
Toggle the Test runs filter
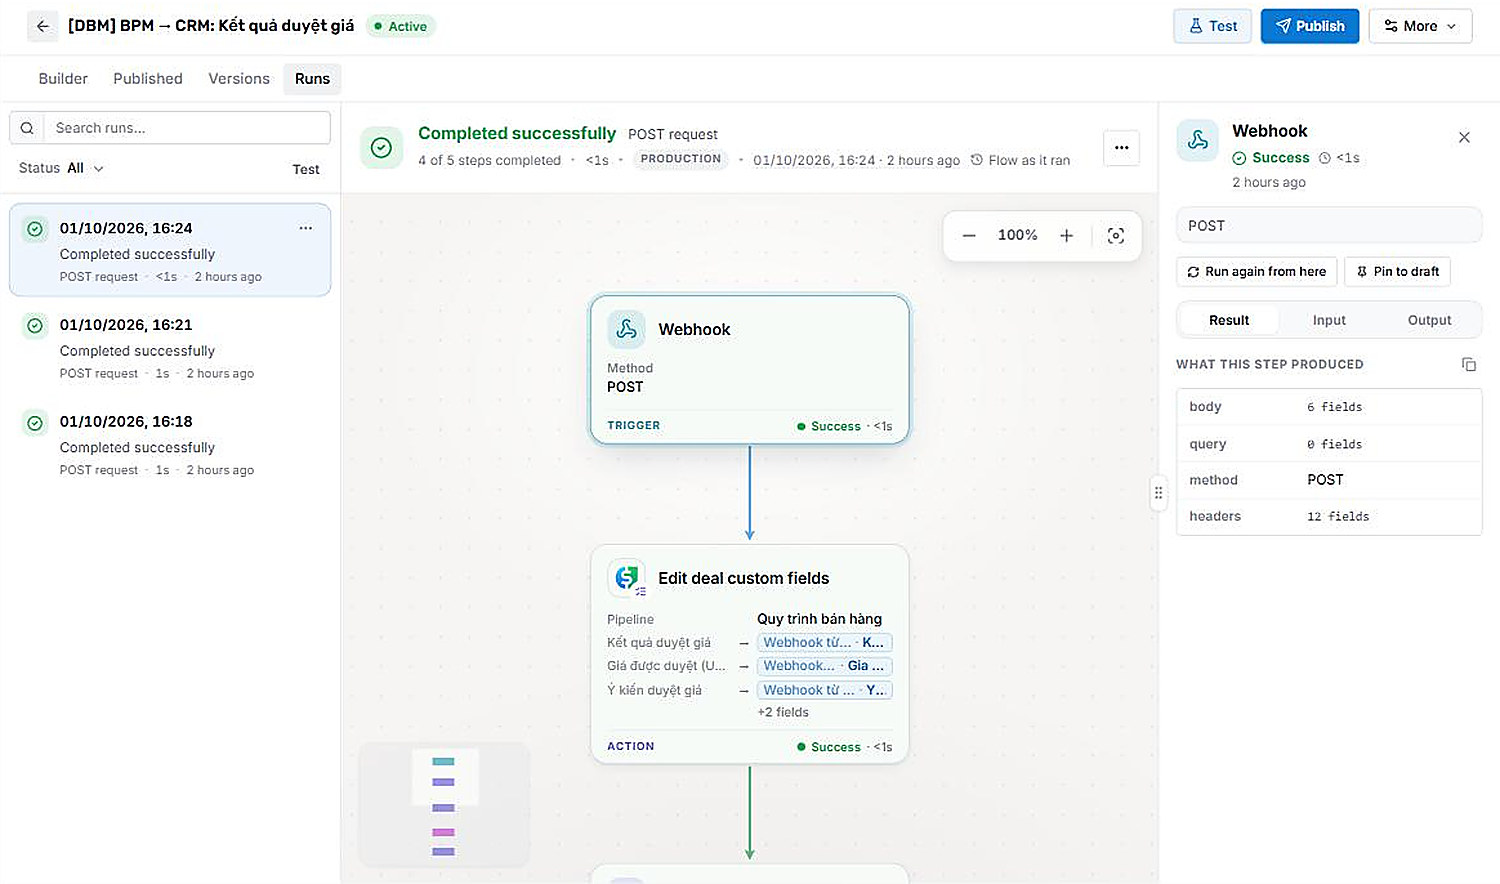click(306, 169)
